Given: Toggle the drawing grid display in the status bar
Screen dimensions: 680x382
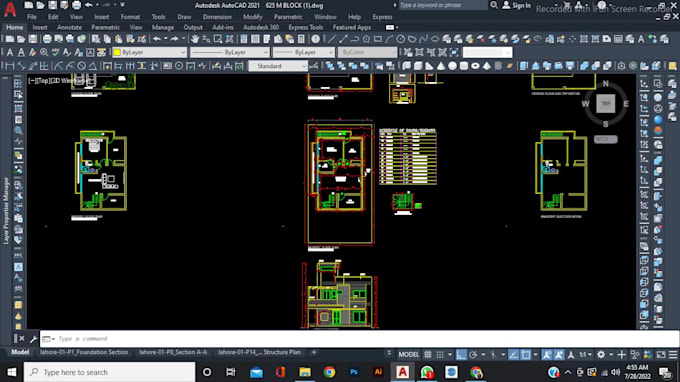Looking at the screenshot, I should [x=428, y=355].
